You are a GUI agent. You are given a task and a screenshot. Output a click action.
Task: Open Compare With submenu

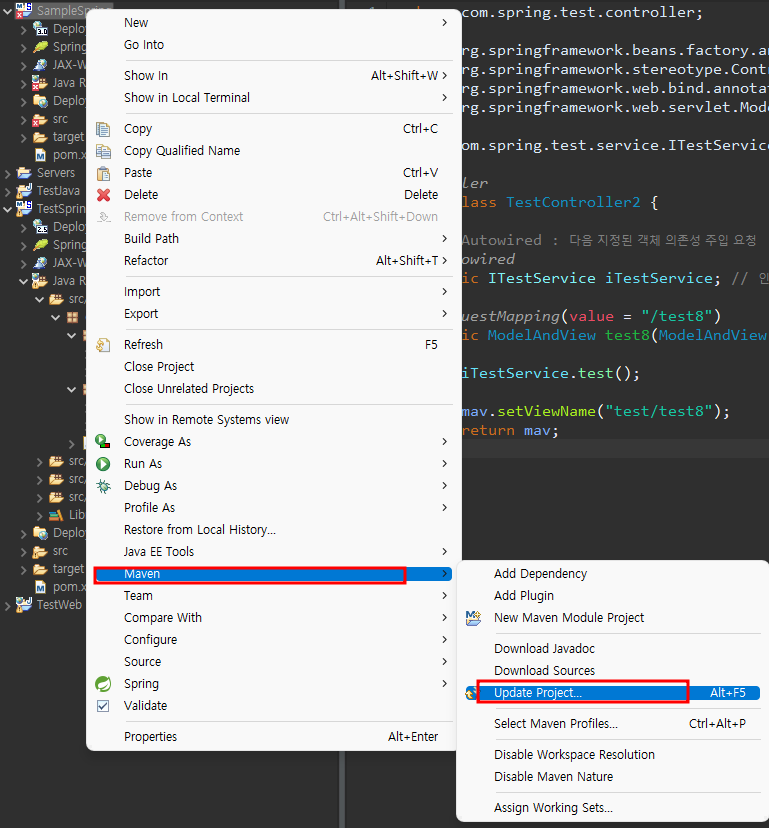274,618
